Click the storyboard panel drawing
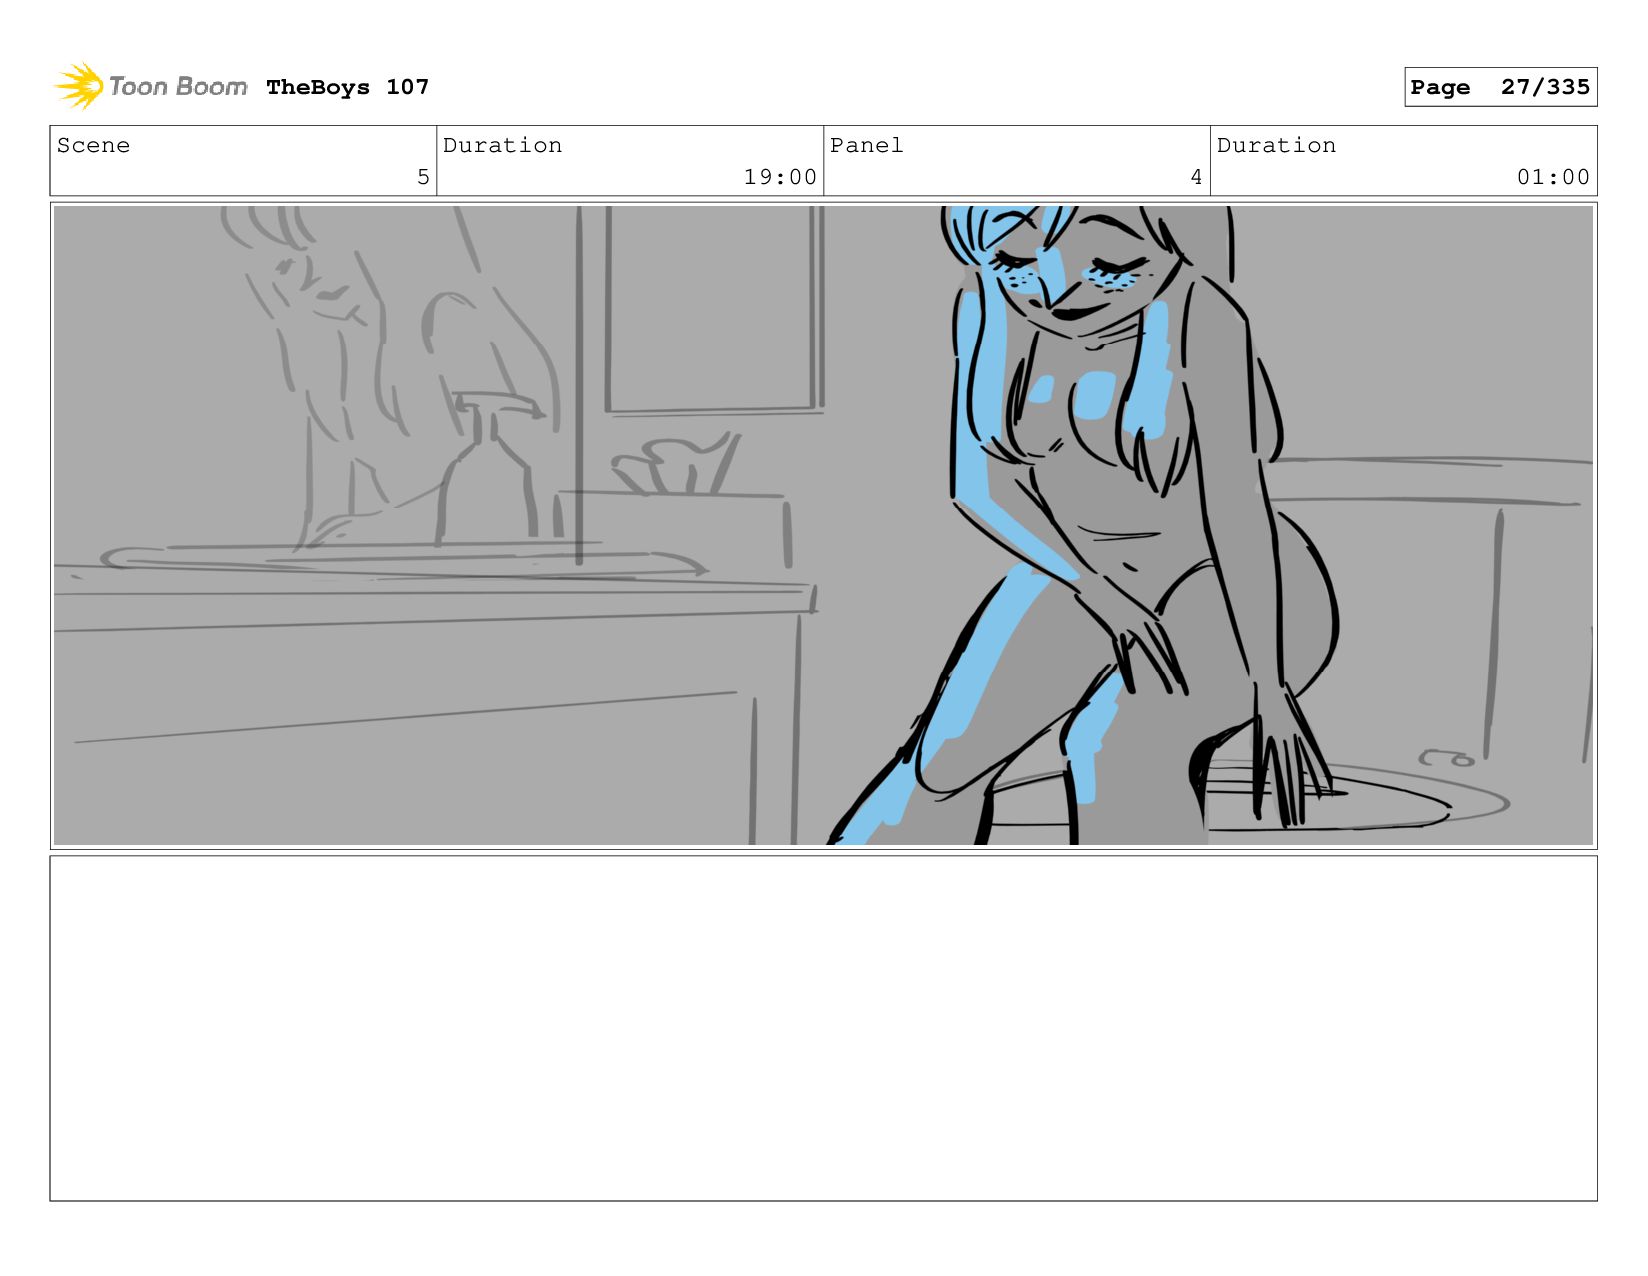The height and width of the screenshot is (1276, 1648). 823,525
